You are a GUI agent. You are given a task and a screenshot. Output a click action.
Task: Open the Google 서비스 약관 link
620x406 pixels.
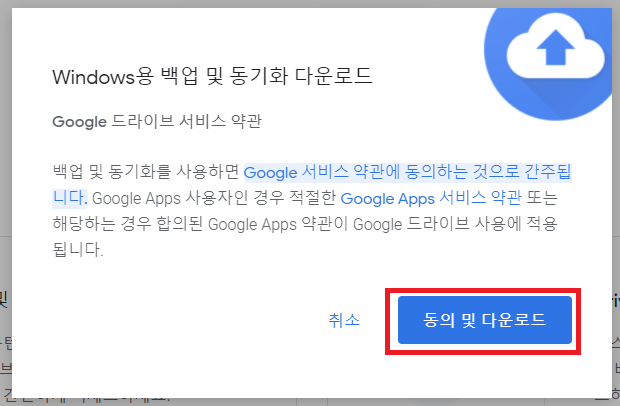[x=407, y=172]
